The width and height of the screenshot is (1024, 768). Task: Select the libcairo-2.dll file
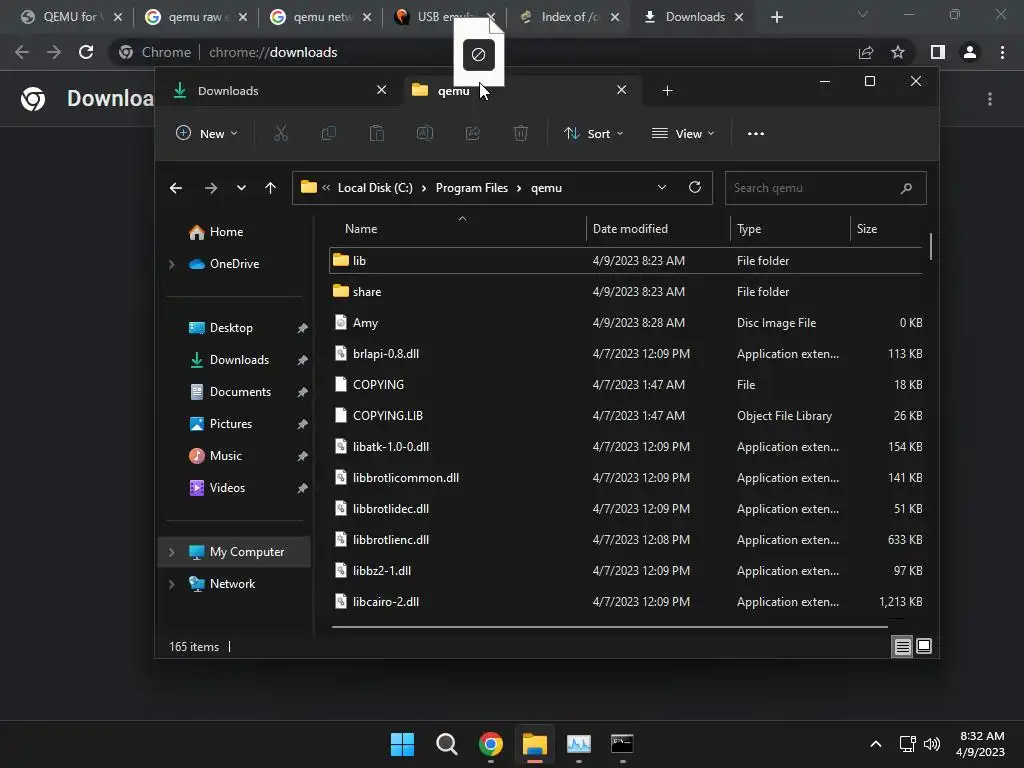point(626,601)
